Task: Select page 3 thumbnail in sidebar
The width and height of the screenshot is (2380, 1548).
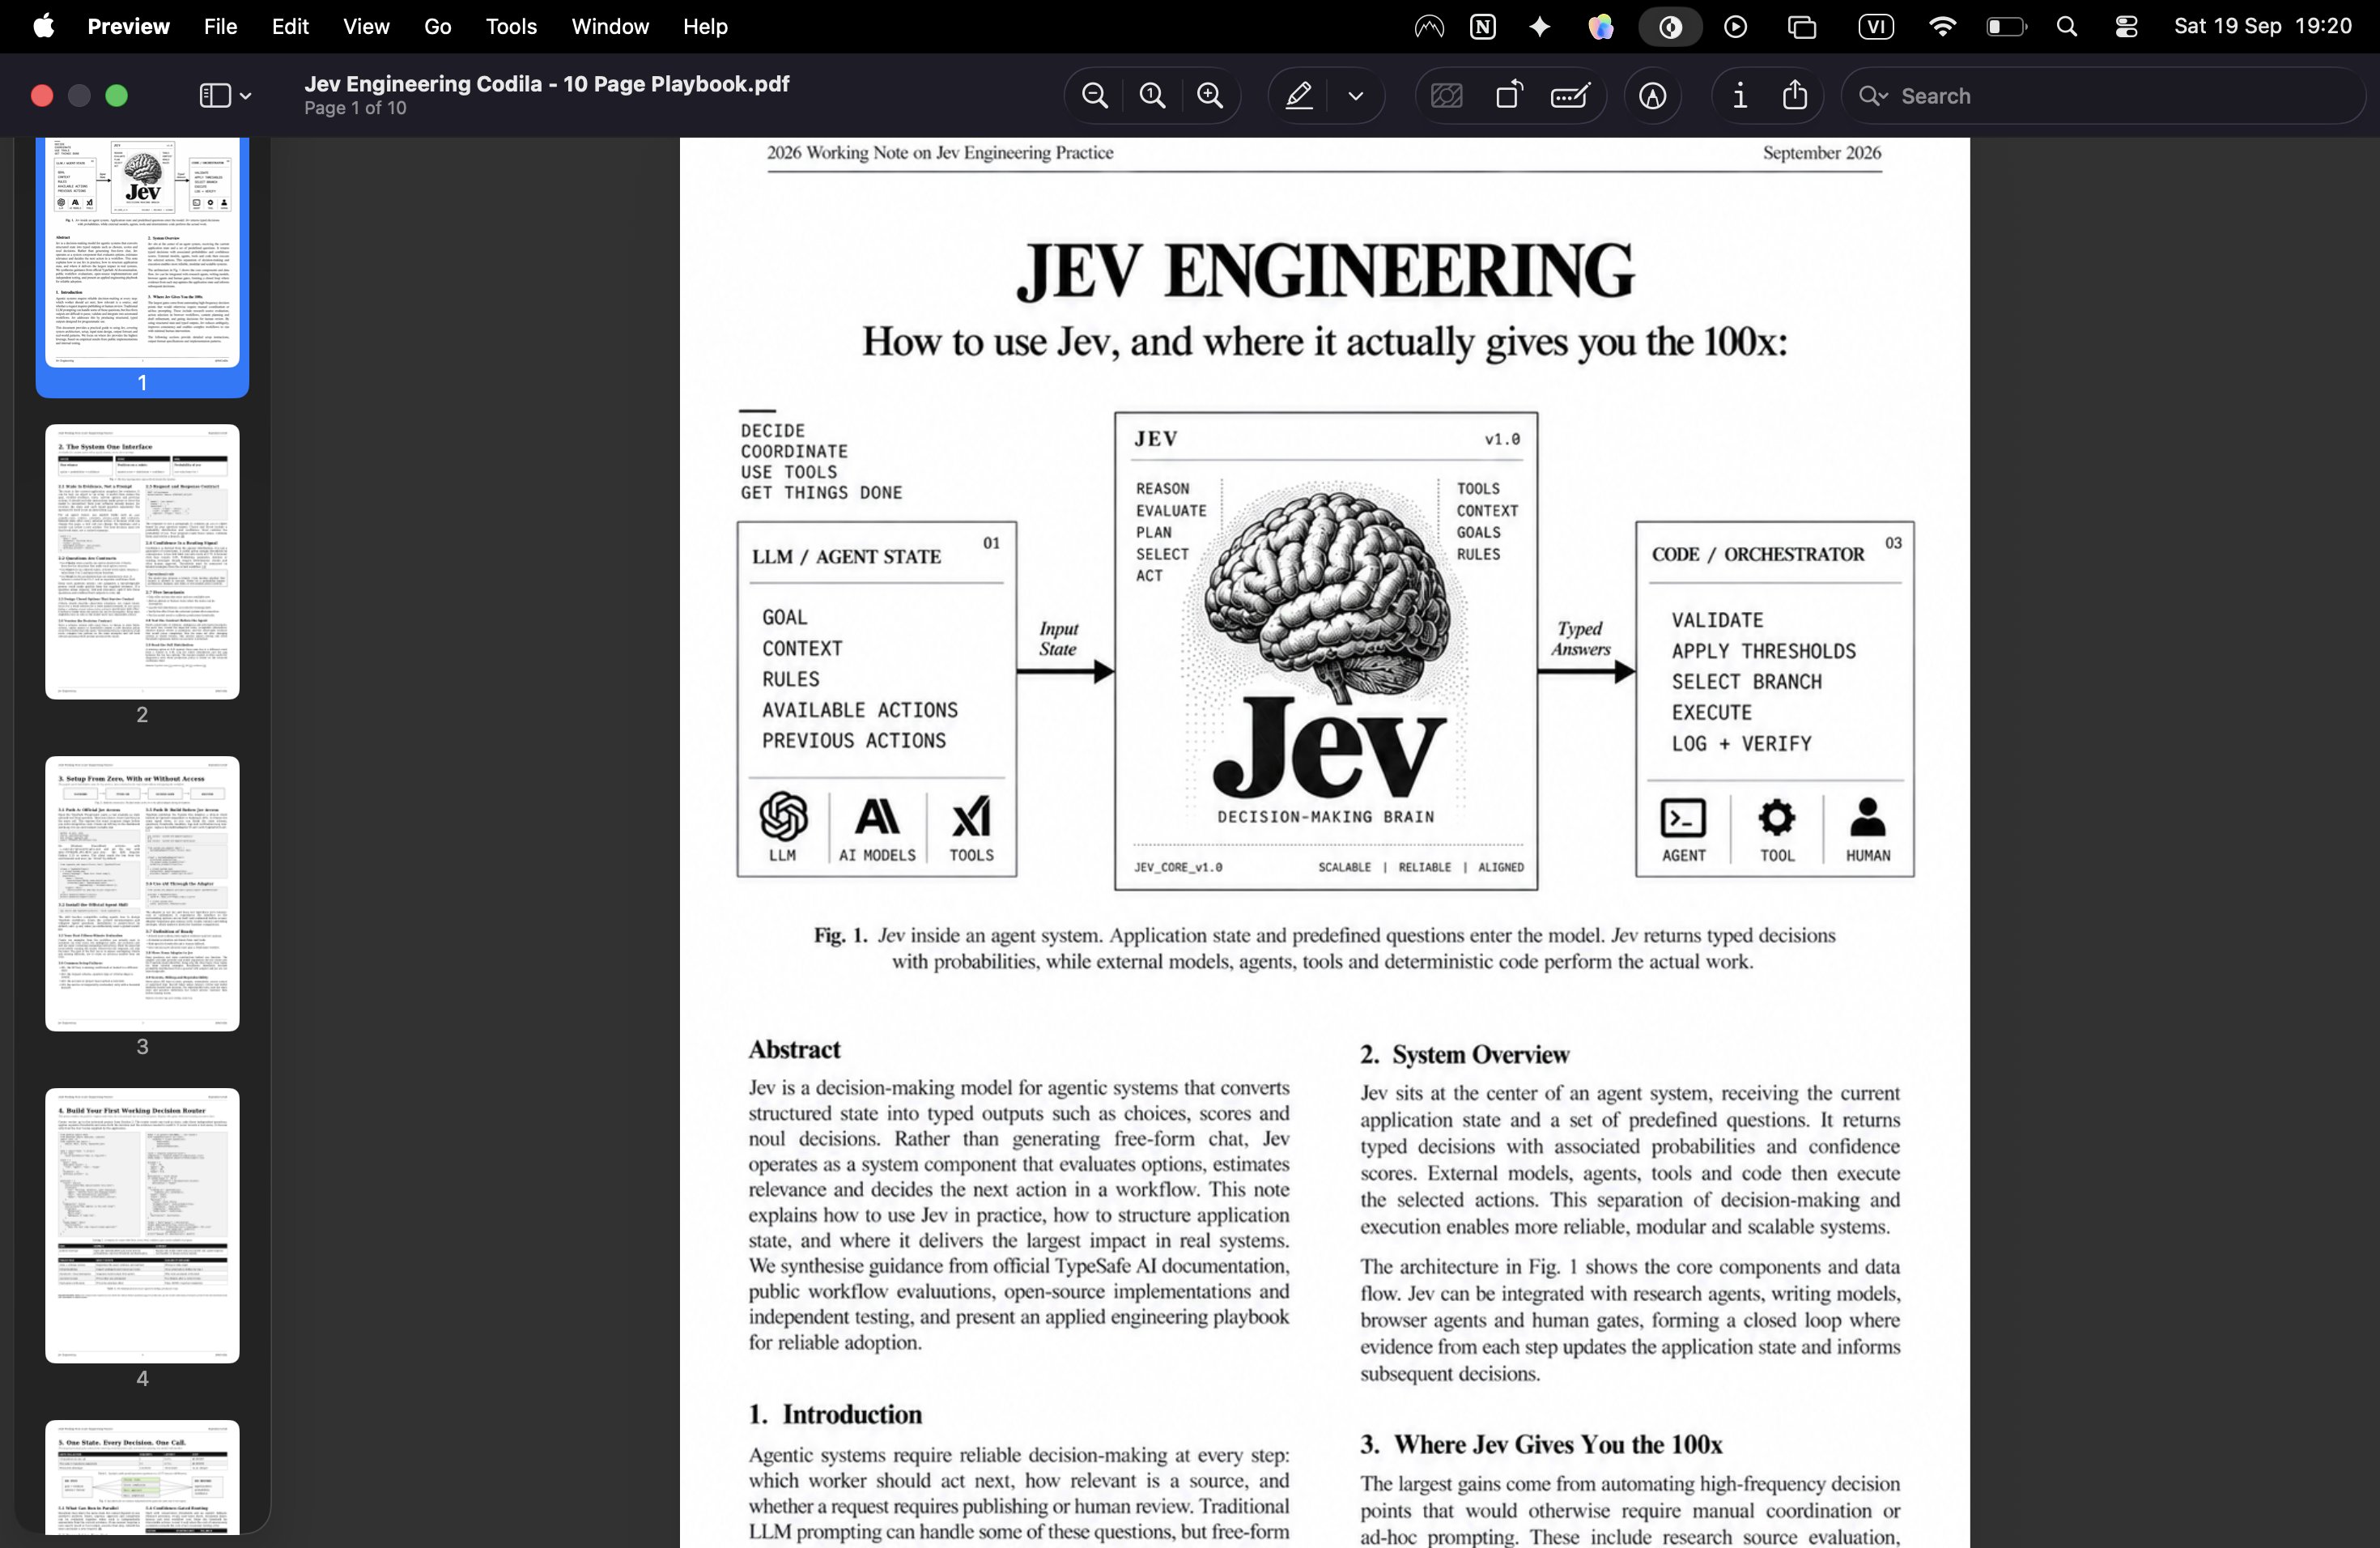Action: pyautogui.click(x=142, y=894)
